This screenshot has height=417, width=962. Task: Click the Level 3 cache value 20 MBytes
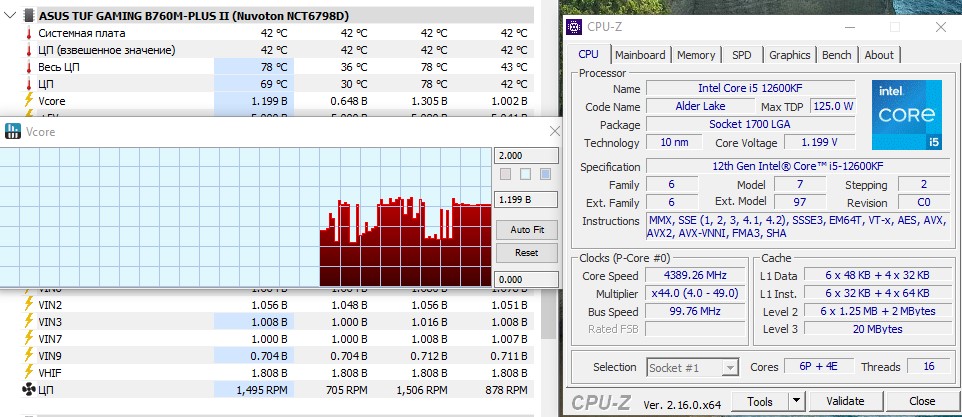(877, 329)
